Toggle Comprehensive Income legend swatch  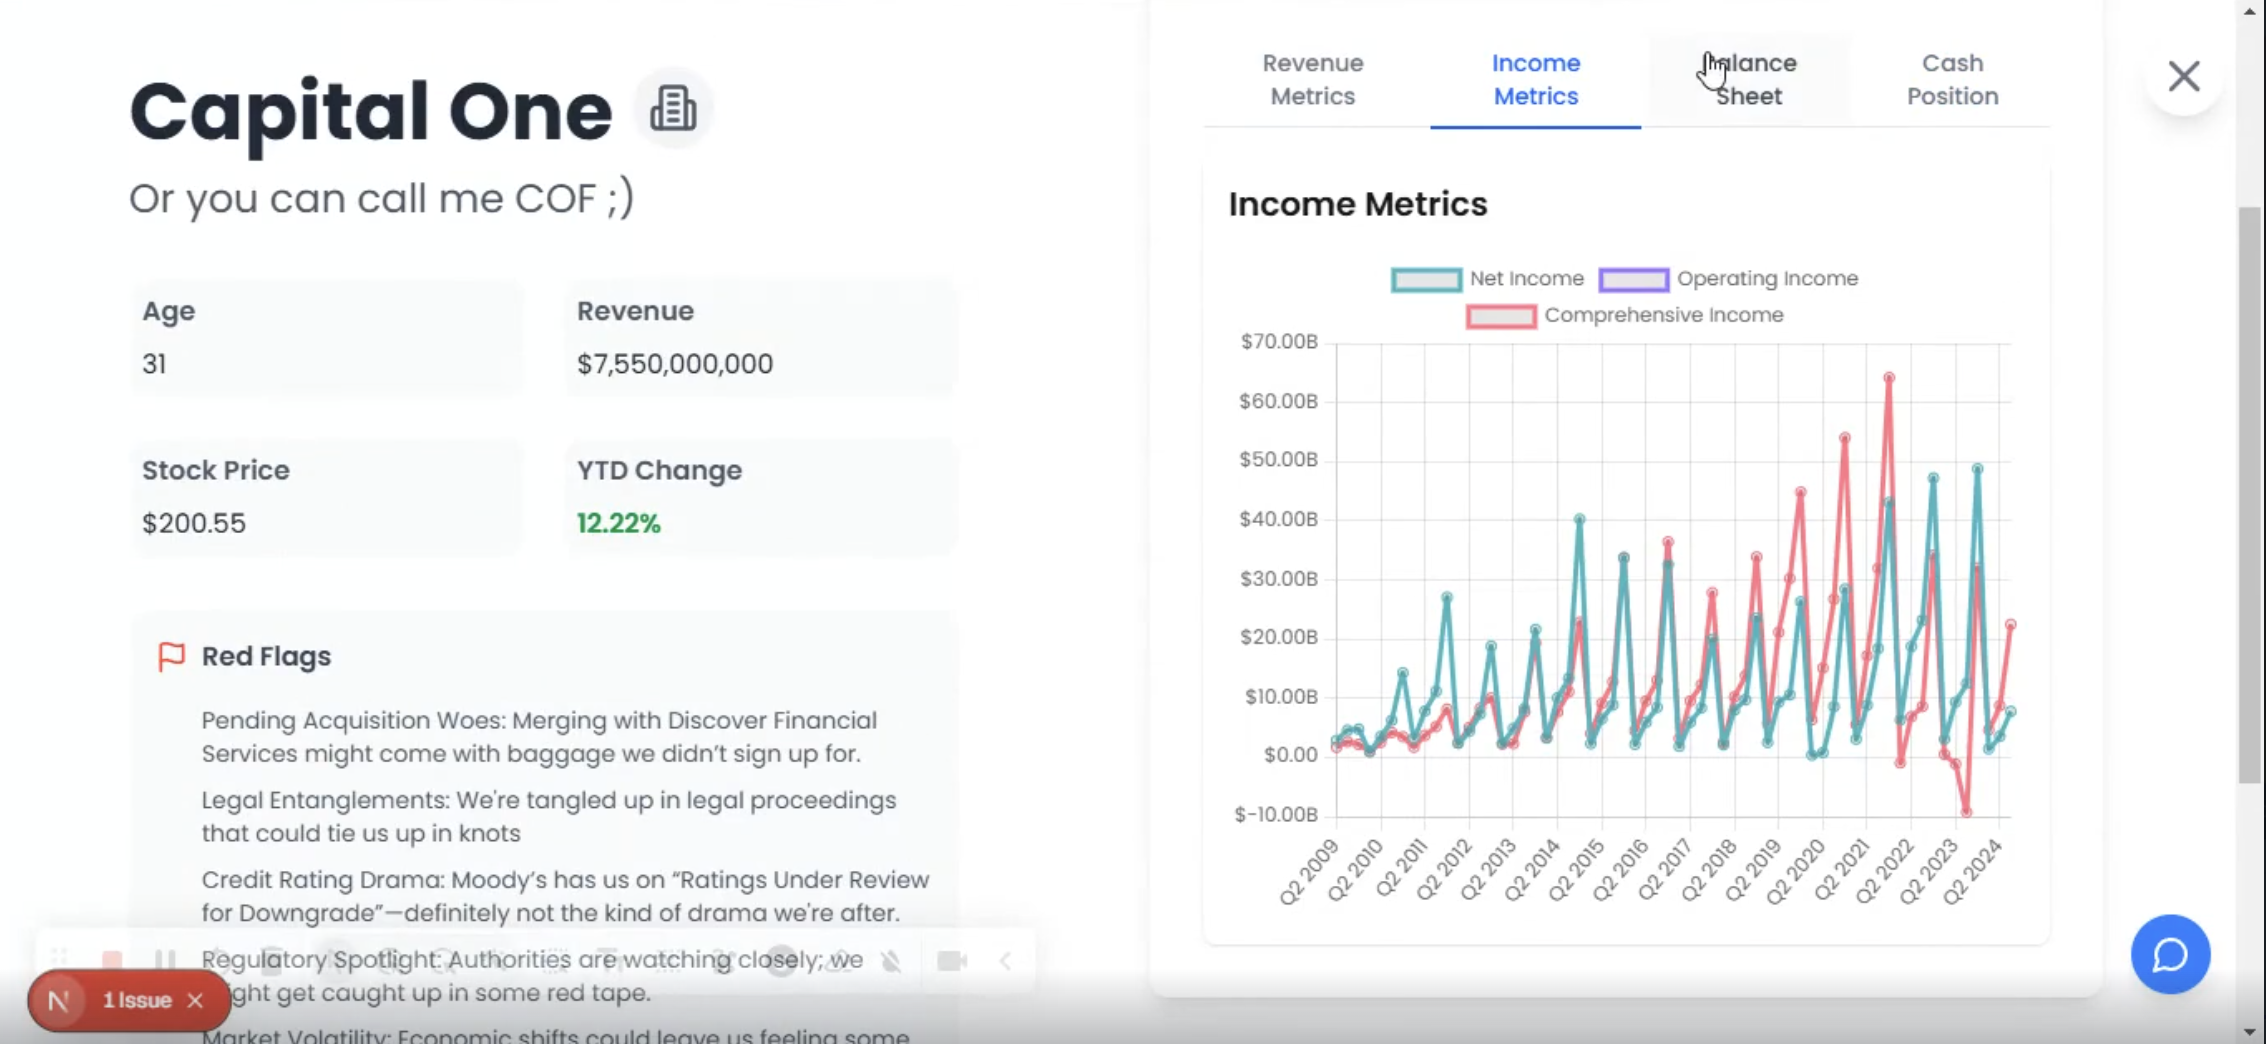point(1500,316)
